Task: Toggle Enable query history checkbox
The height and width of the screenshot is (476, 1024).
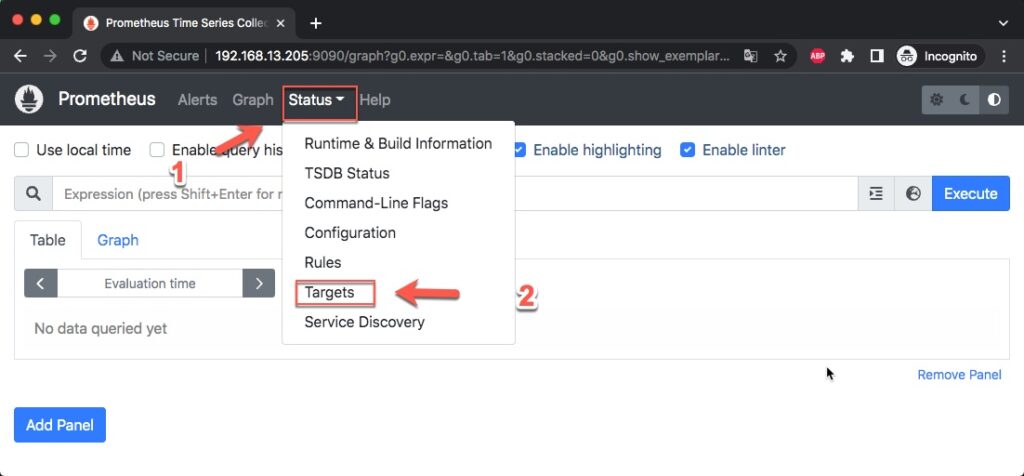Action: (x=157, y=150)
